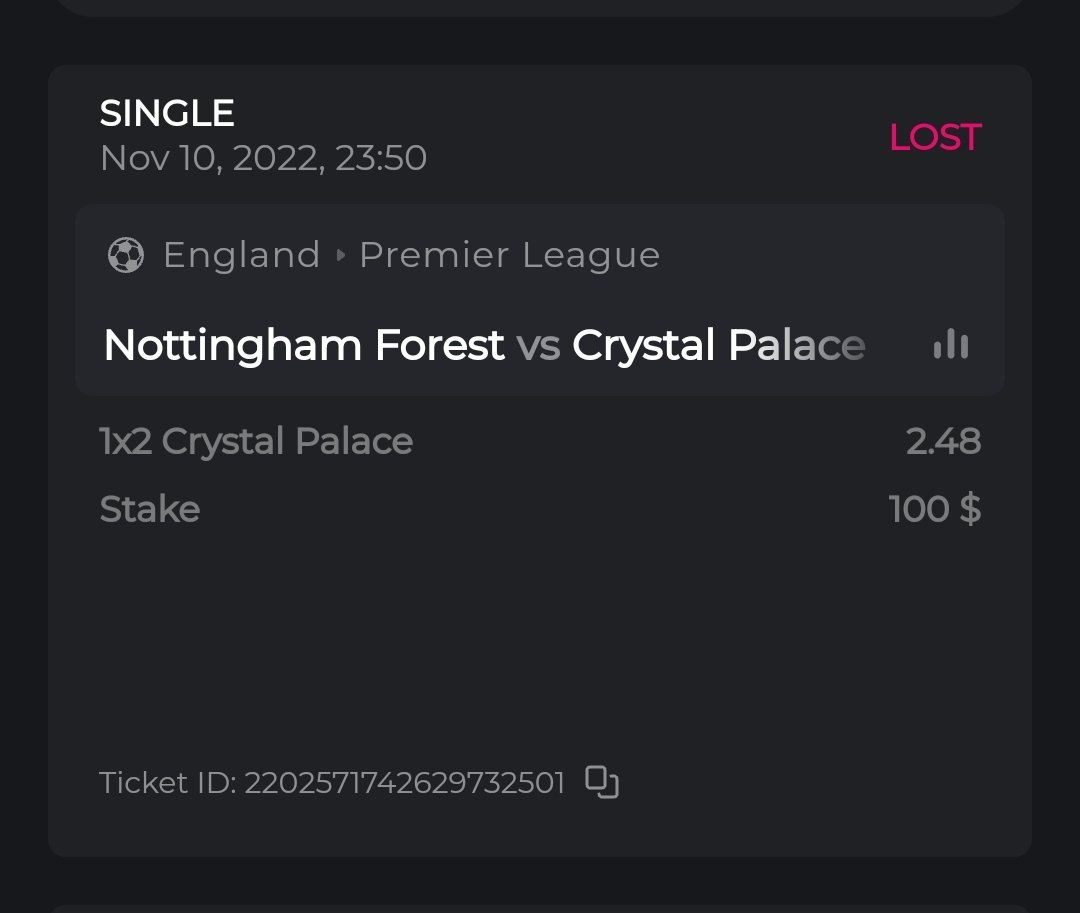
Task: Click the arrow between England and Premier League
Action: [340, 256]
